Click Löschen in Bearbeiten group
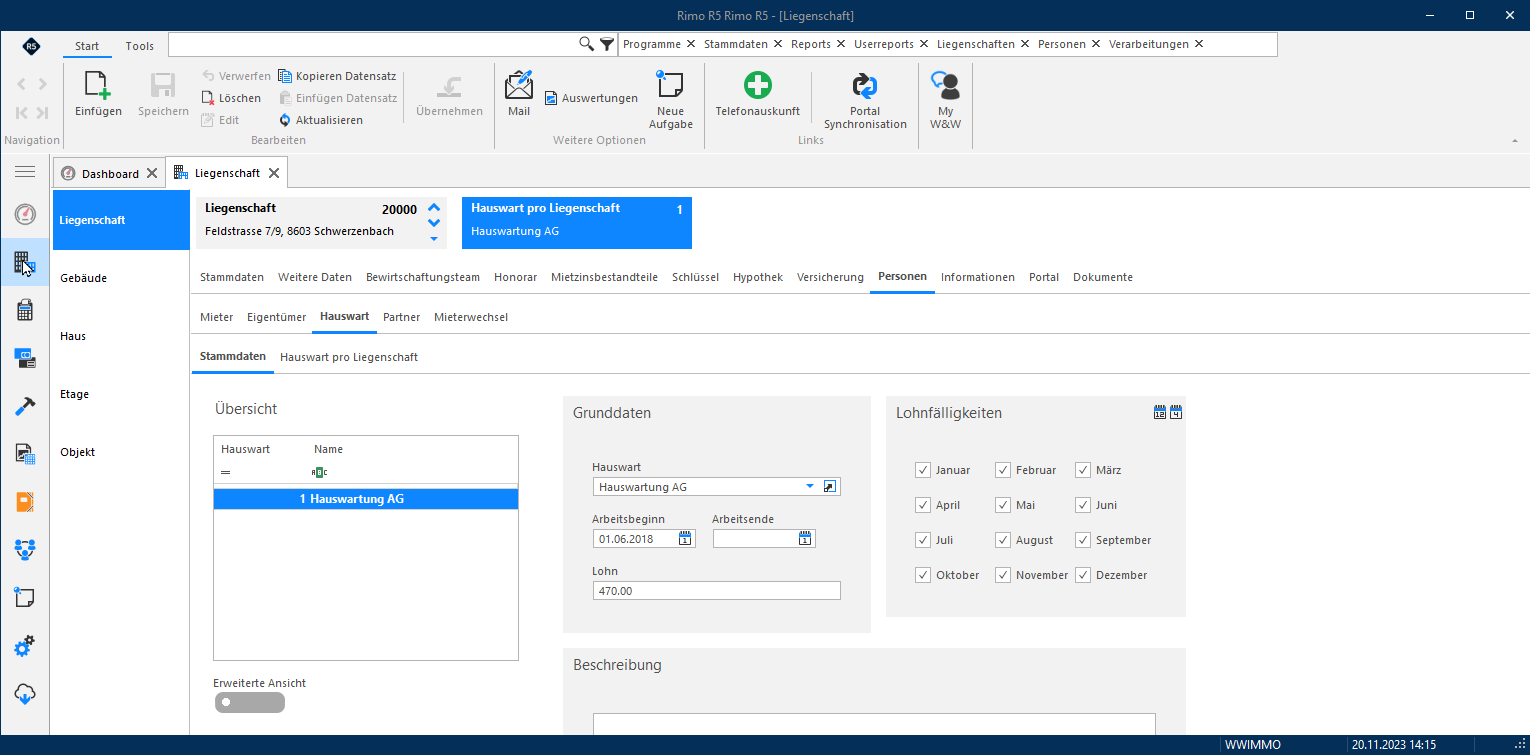Screen dimensions: 1530x755 coord(231,98)
